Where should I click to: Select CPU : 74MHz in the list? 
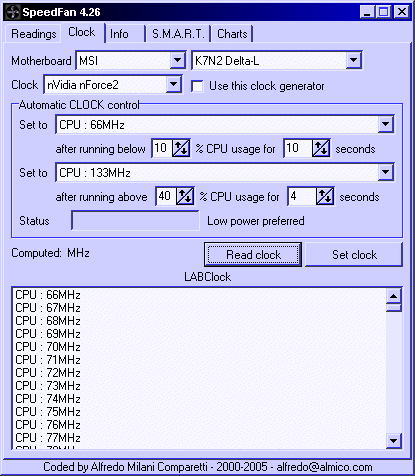pyautogui.click(x=200, y=399)
